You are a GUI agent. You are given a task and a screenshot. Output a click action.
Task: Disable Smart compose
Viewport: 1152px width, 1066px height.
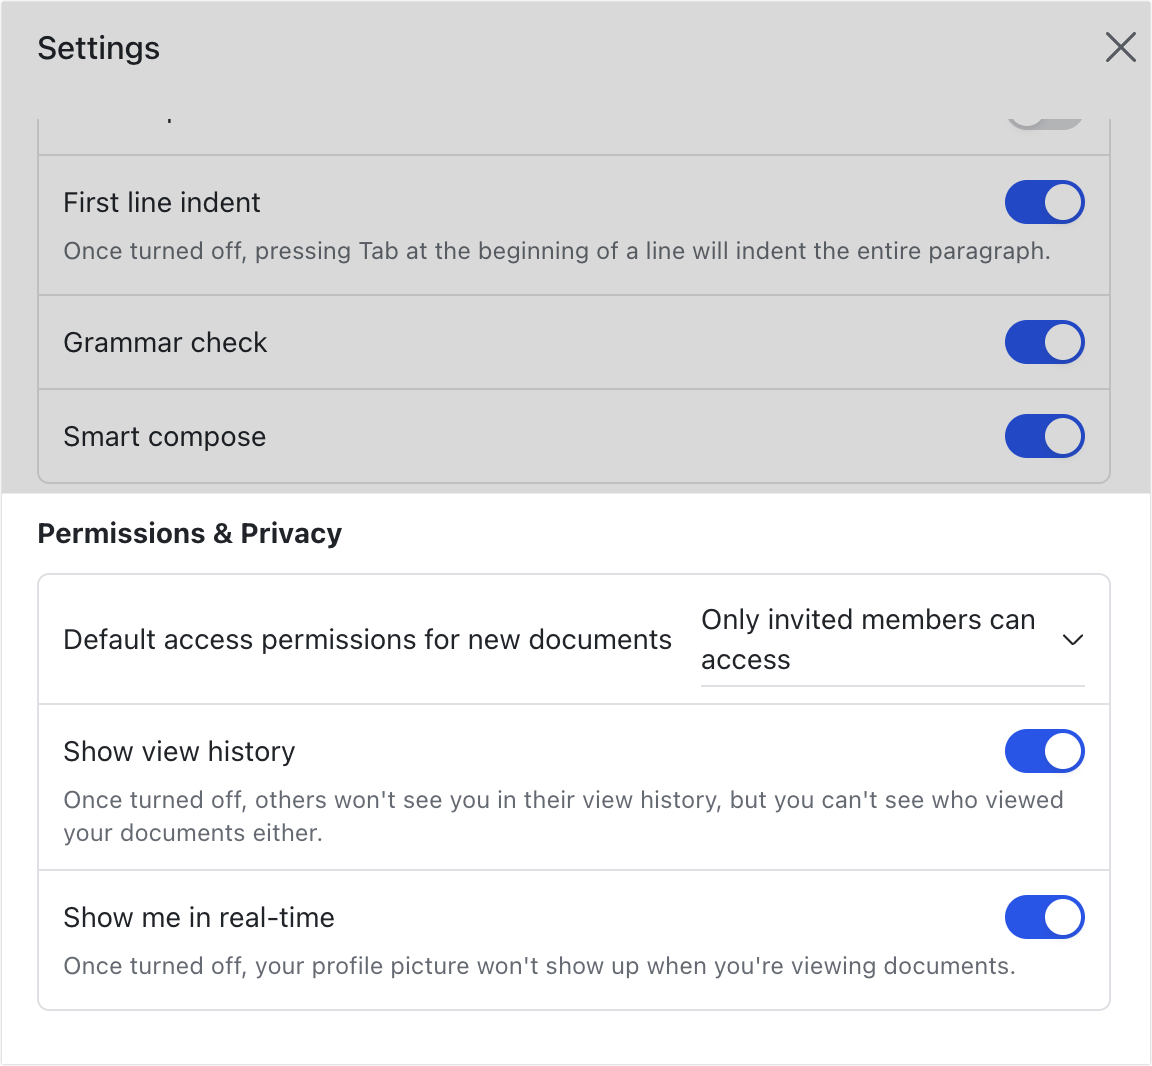click(x=1045, y=436)
